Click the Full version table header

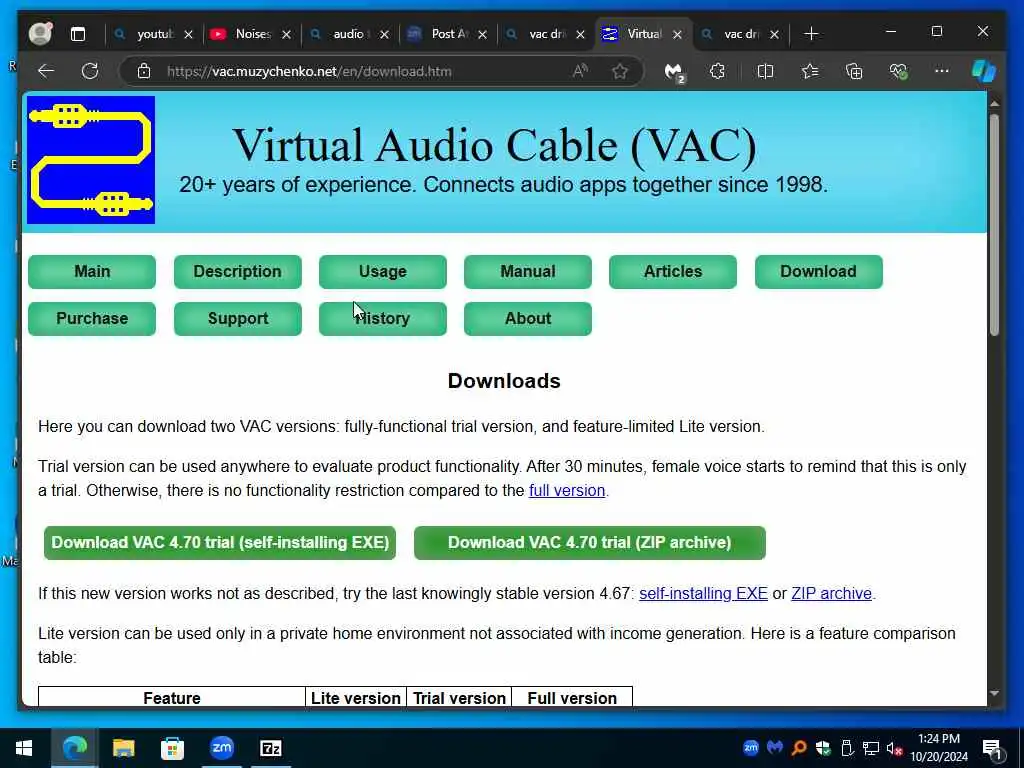572,698
